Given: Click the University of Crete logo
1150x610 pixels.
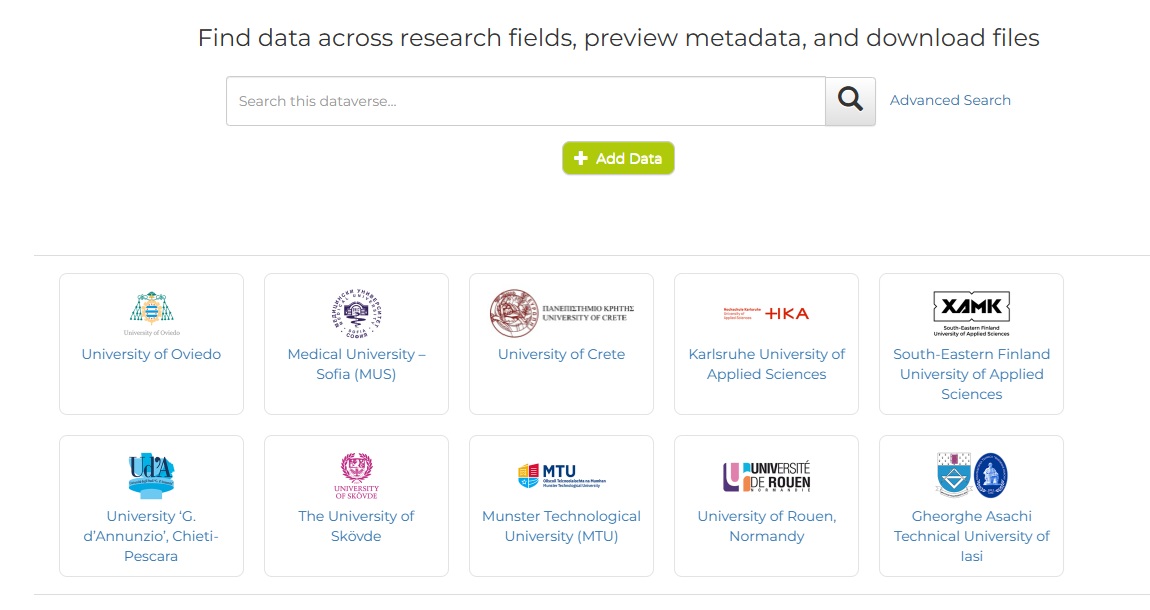Looking at the screenshot, I should [561, 313].
